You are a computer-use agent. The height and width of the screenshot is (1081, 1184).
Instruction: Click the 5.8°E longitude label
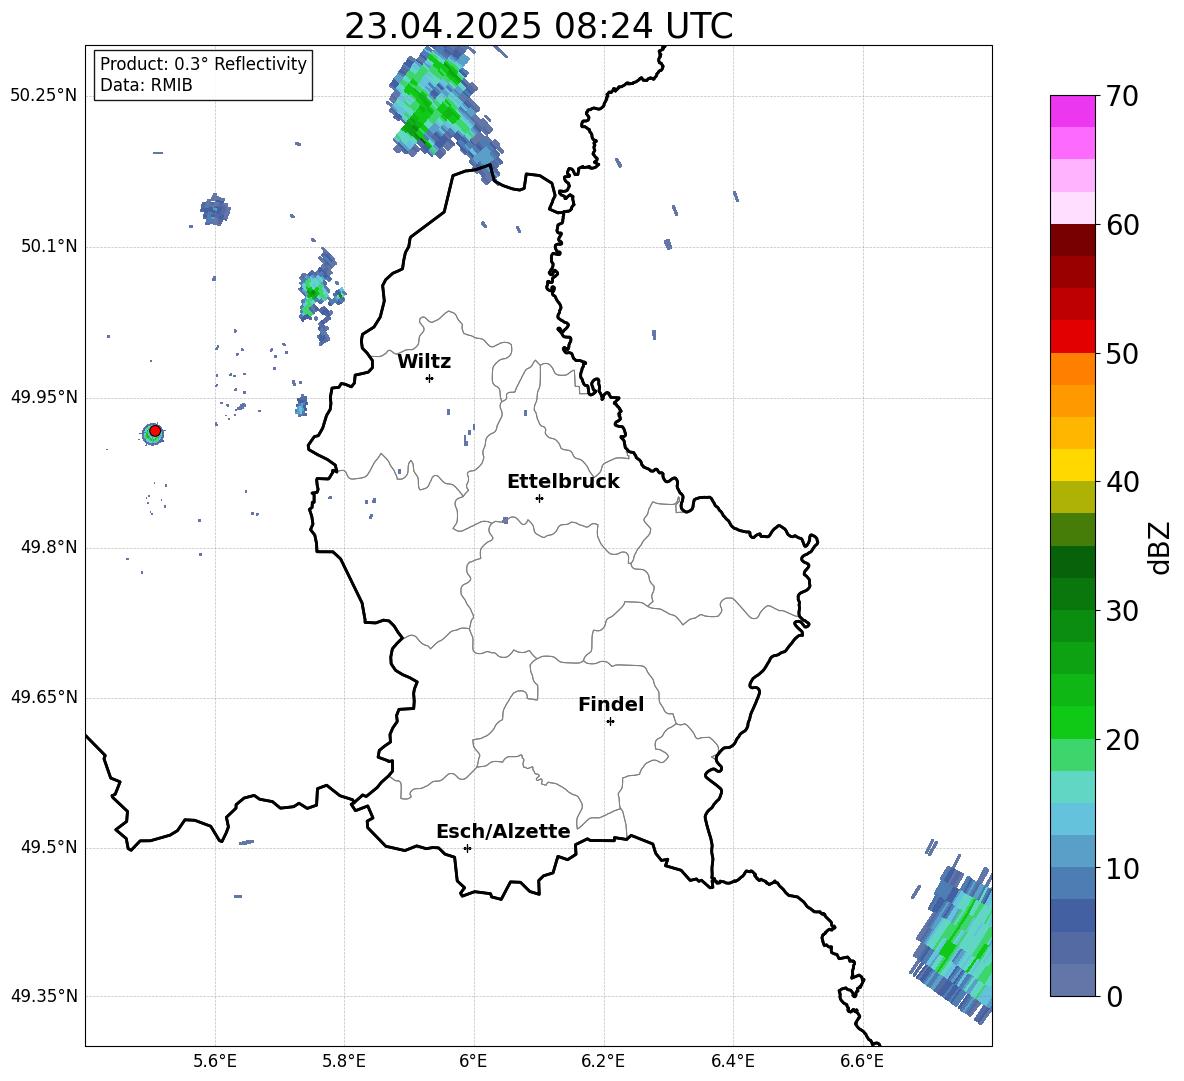point(344,1061)
